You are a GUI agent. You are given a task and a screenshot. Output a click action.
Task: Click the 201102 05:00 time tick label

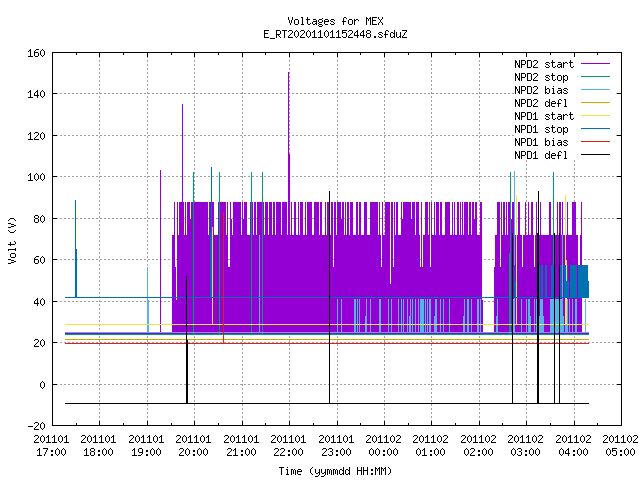pos(620,446)
